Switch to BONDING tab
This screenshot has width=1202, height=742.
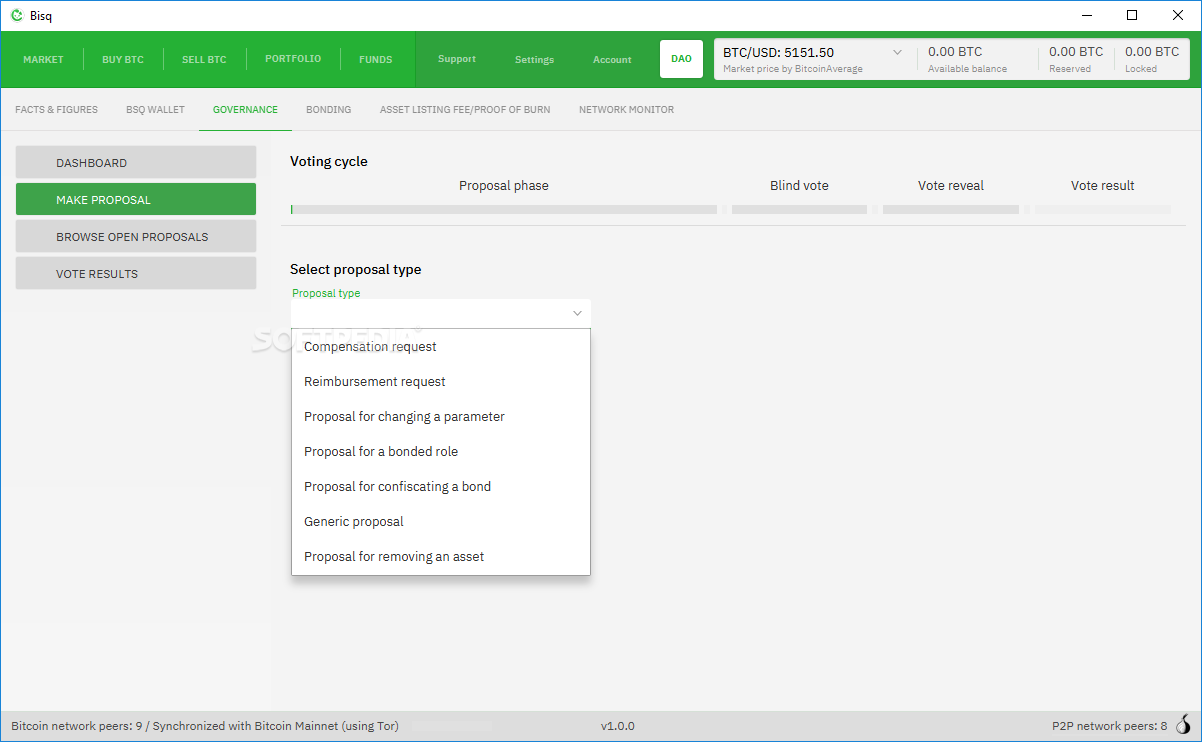click(x=328, y=110)
